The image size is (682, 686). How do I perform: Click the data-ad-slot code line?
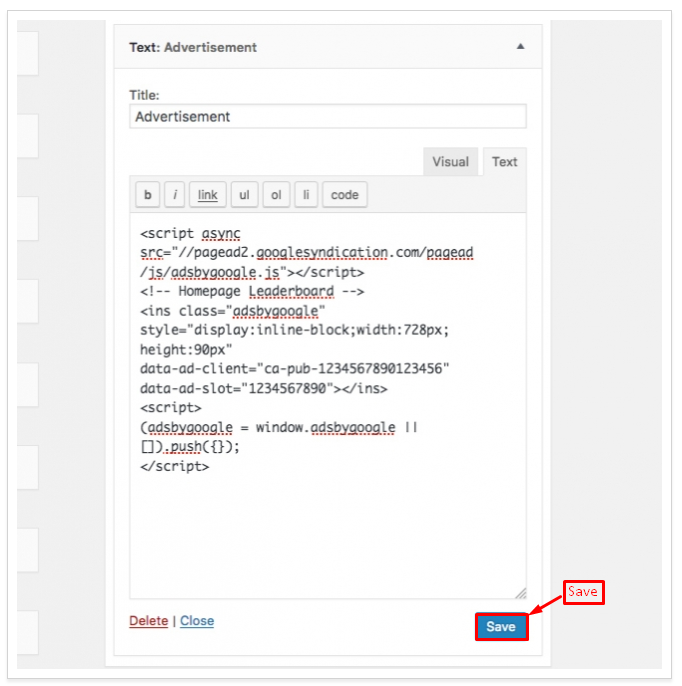click(x=263, y=388)
